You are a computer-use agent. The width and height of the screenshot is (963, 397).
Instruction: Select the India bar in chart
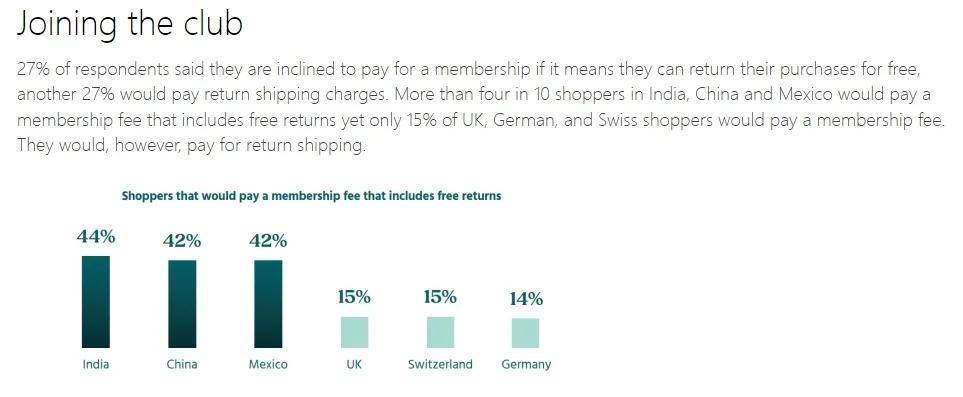[96, 302]
